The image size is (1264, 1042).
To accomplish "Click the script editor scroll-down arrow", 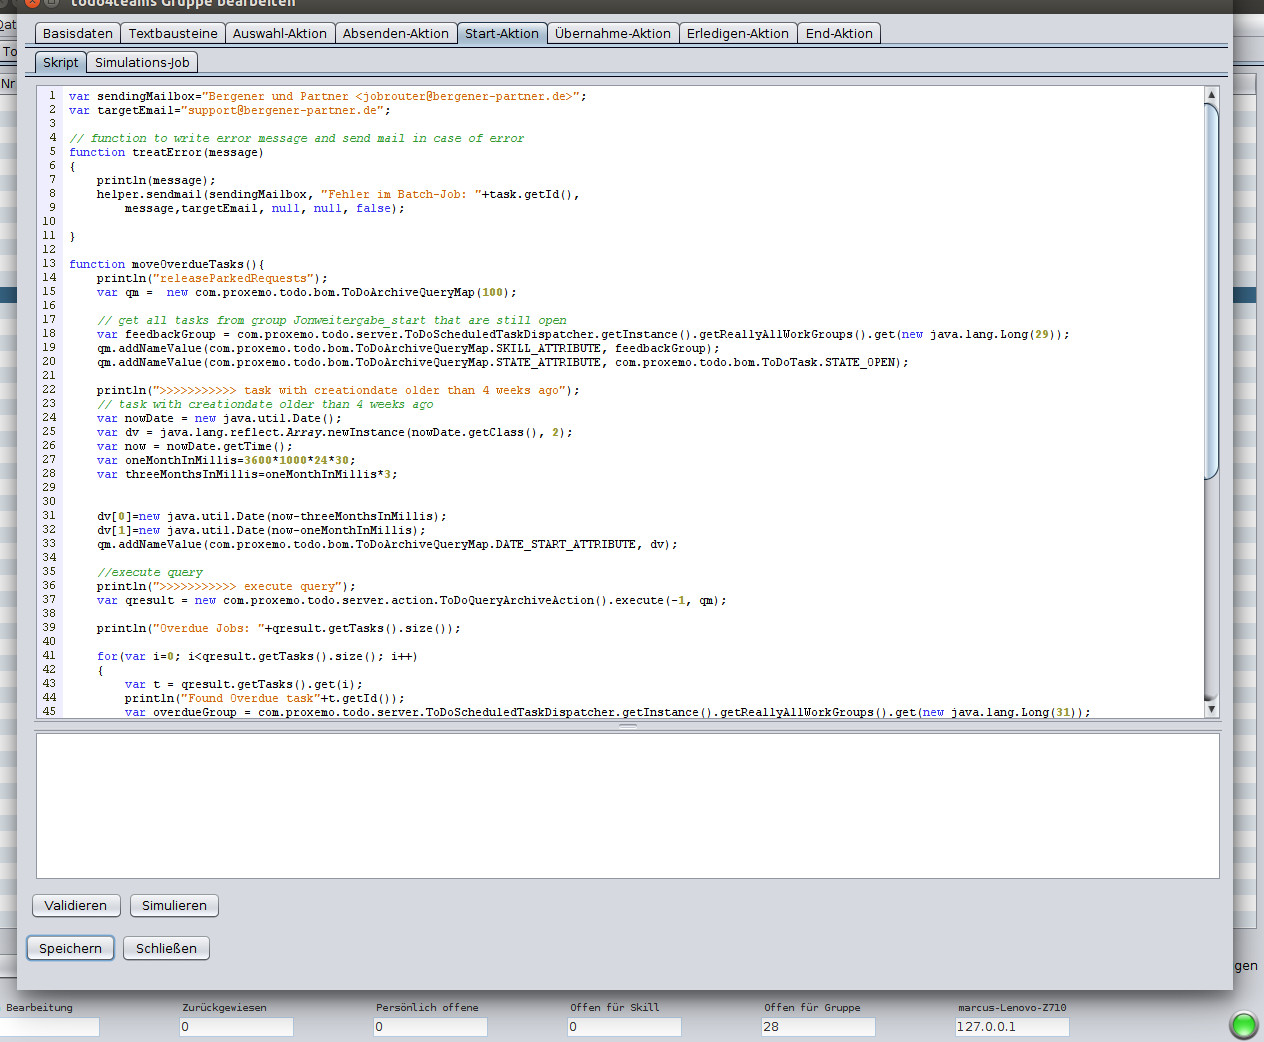I will pos(1211,708).
